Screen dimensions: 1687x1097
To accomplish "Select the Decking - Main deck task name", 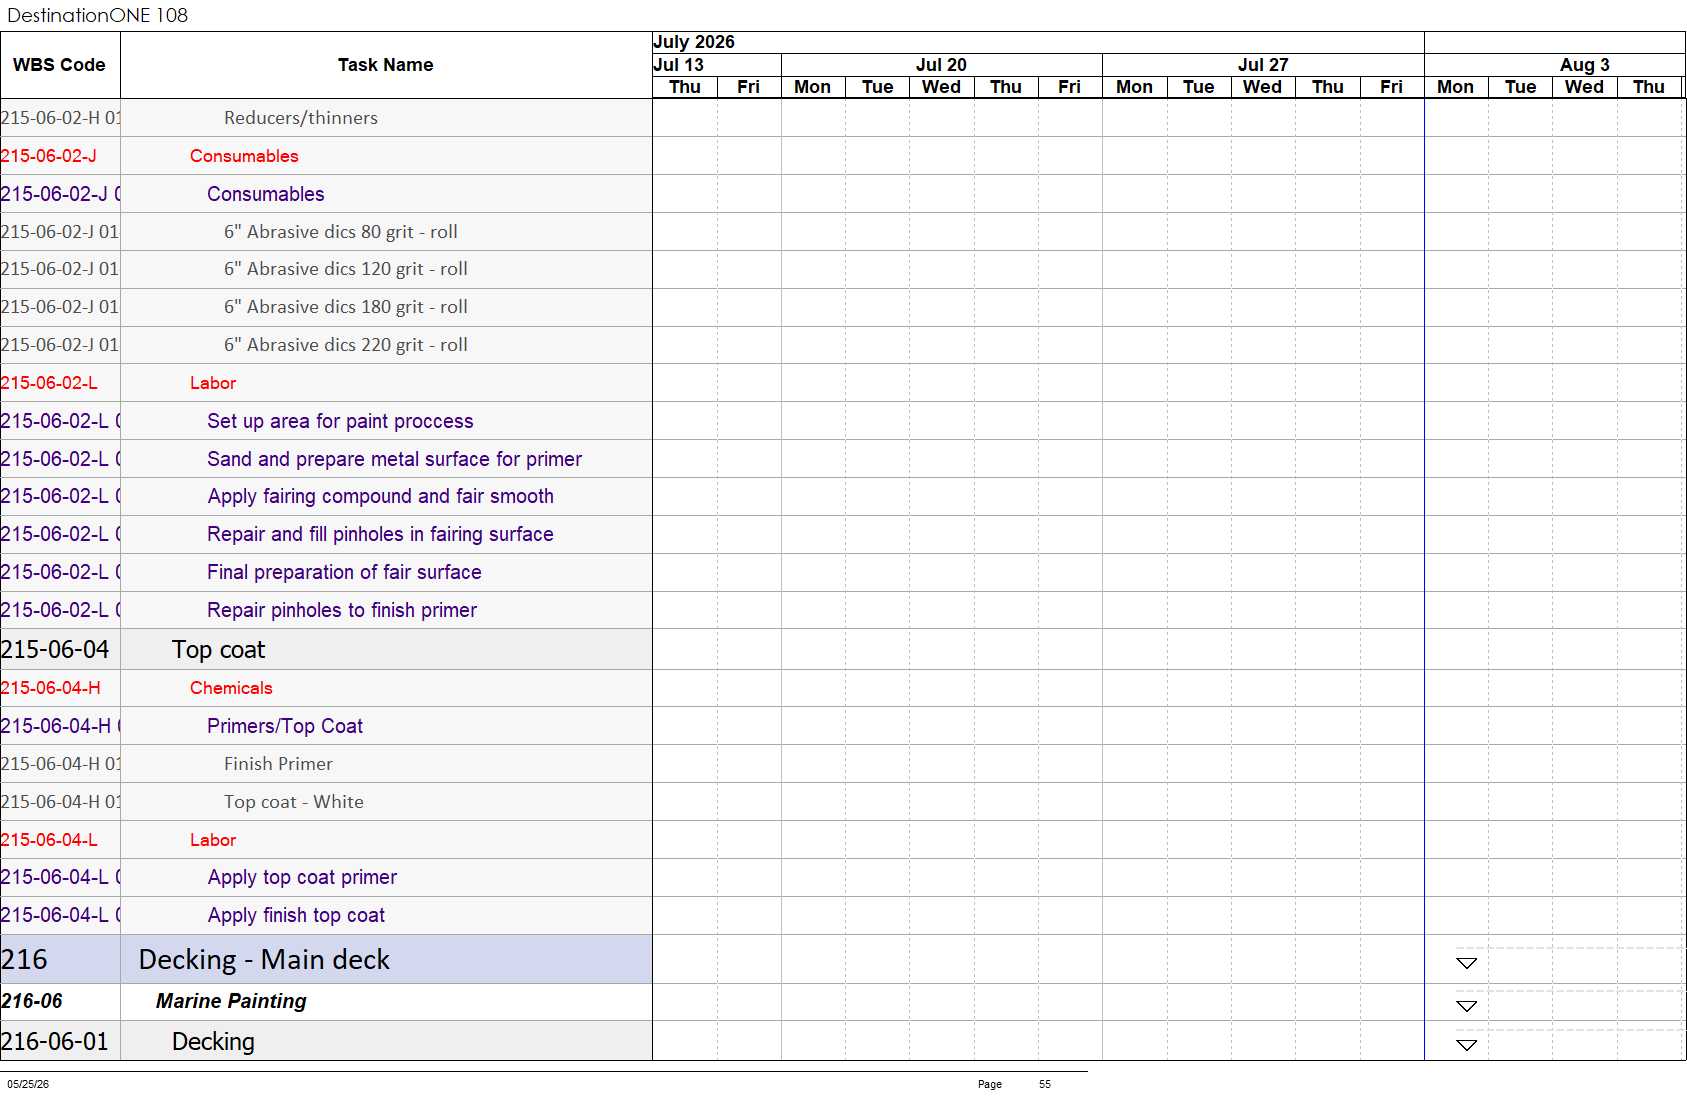I will pyautogui.click(x=264, y=960).
